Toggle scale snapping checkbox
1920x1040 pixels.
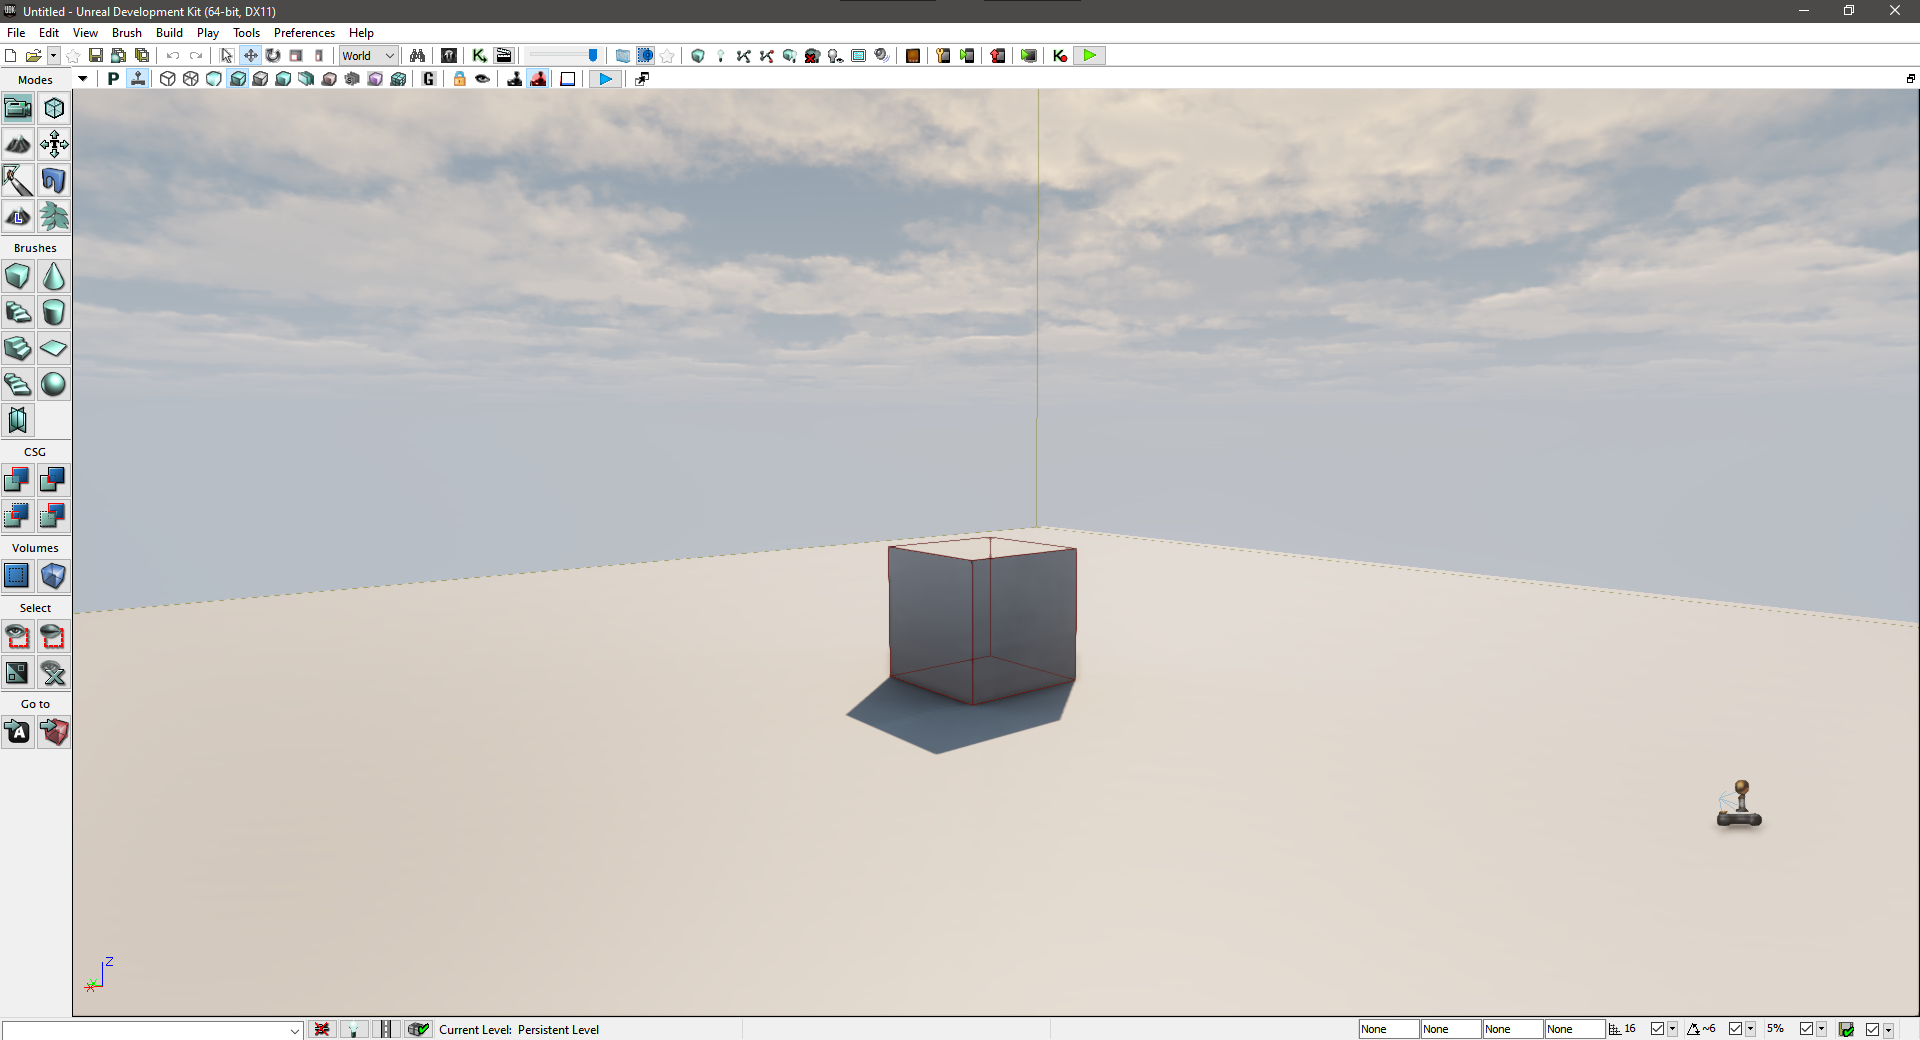pyautogui.click(x=1806, y=1029)
